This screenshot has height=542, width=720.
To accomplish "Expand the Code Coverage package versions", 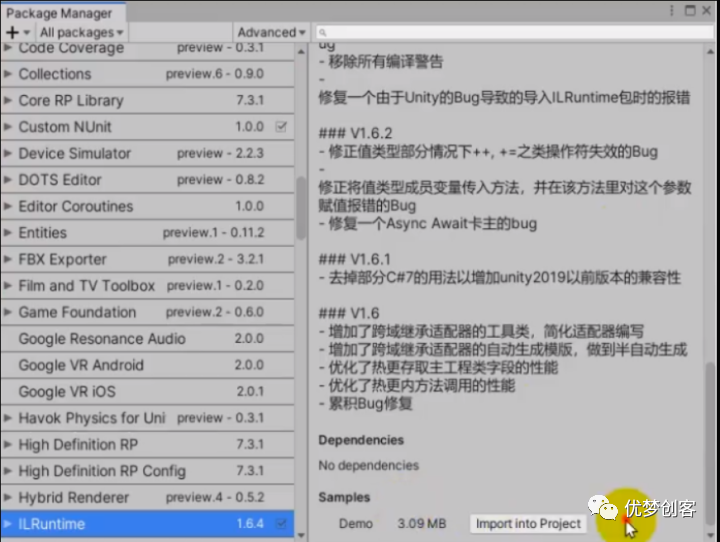I will tap(7, 48).
